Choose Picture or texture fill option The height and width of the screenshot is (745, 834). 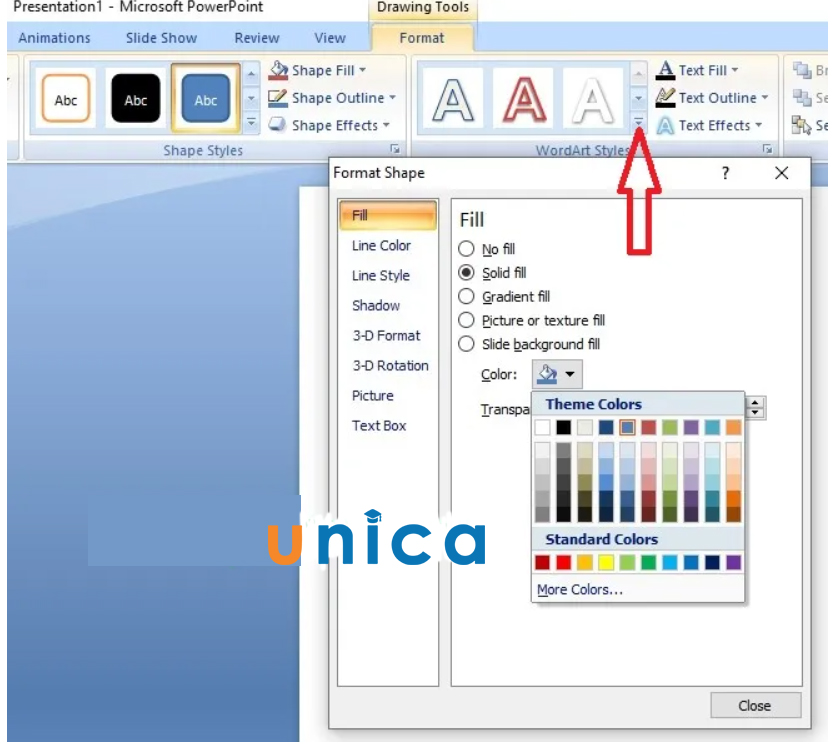[466, 321]
